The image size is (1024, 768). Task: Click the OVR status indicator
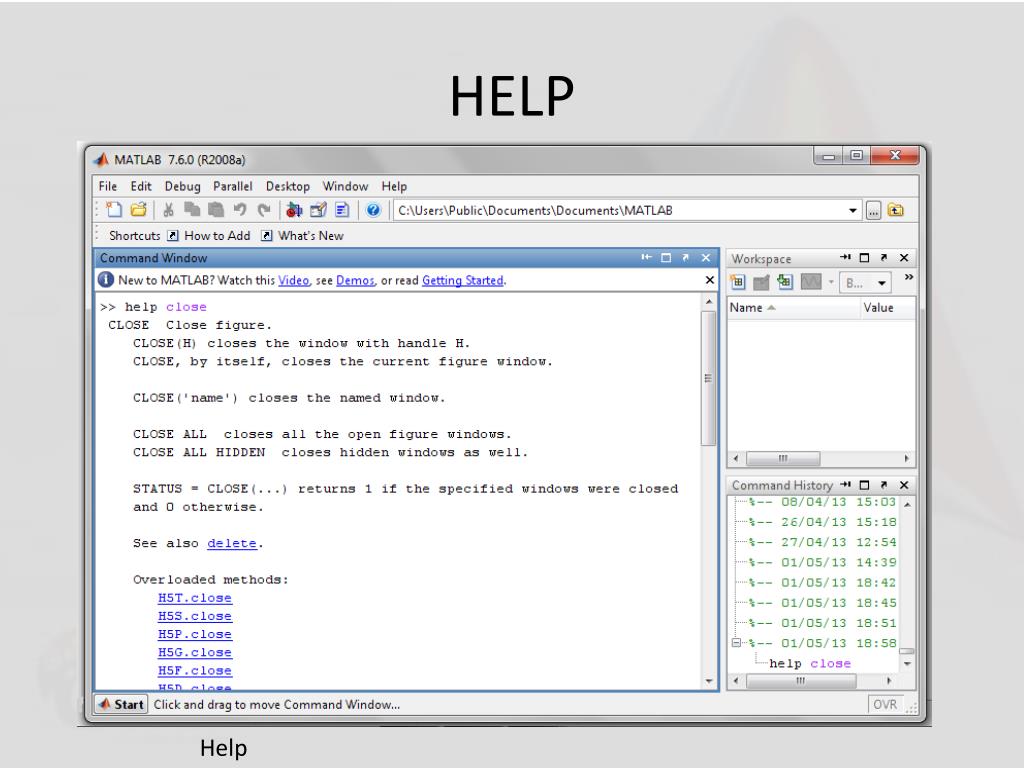(x=885, y=705)
